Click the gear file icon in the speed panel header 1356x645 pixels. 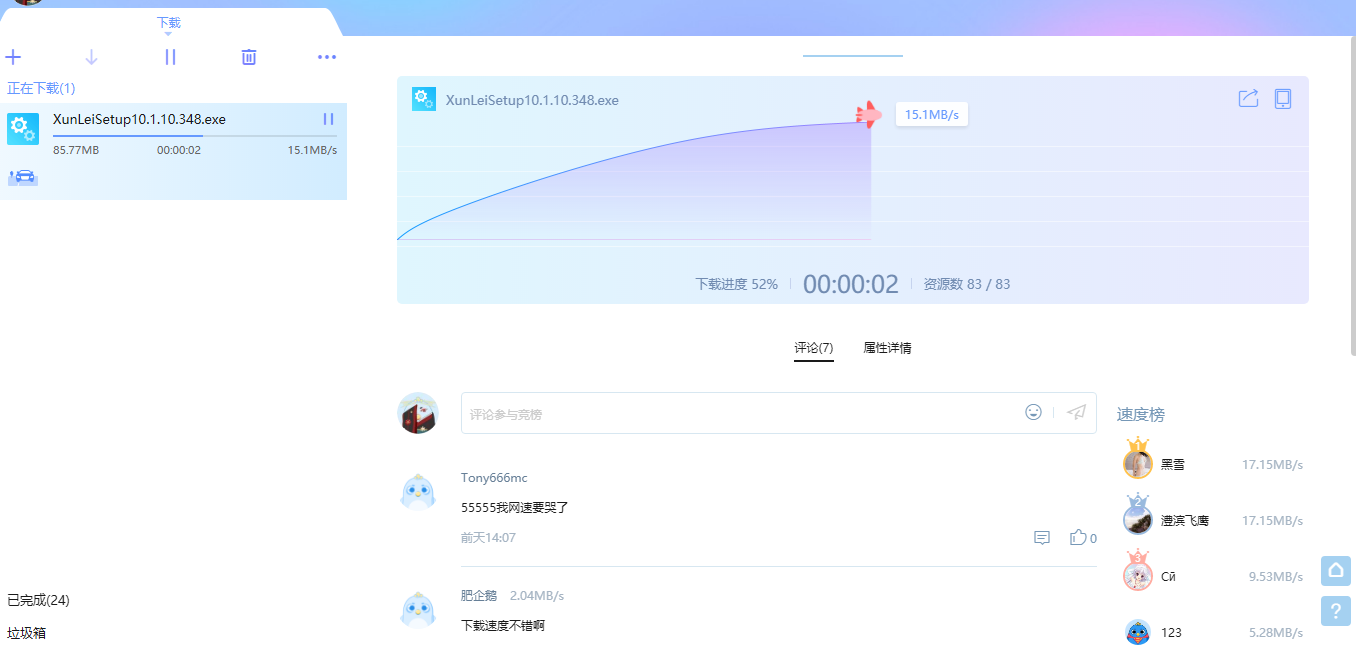(x=423, y=99)
